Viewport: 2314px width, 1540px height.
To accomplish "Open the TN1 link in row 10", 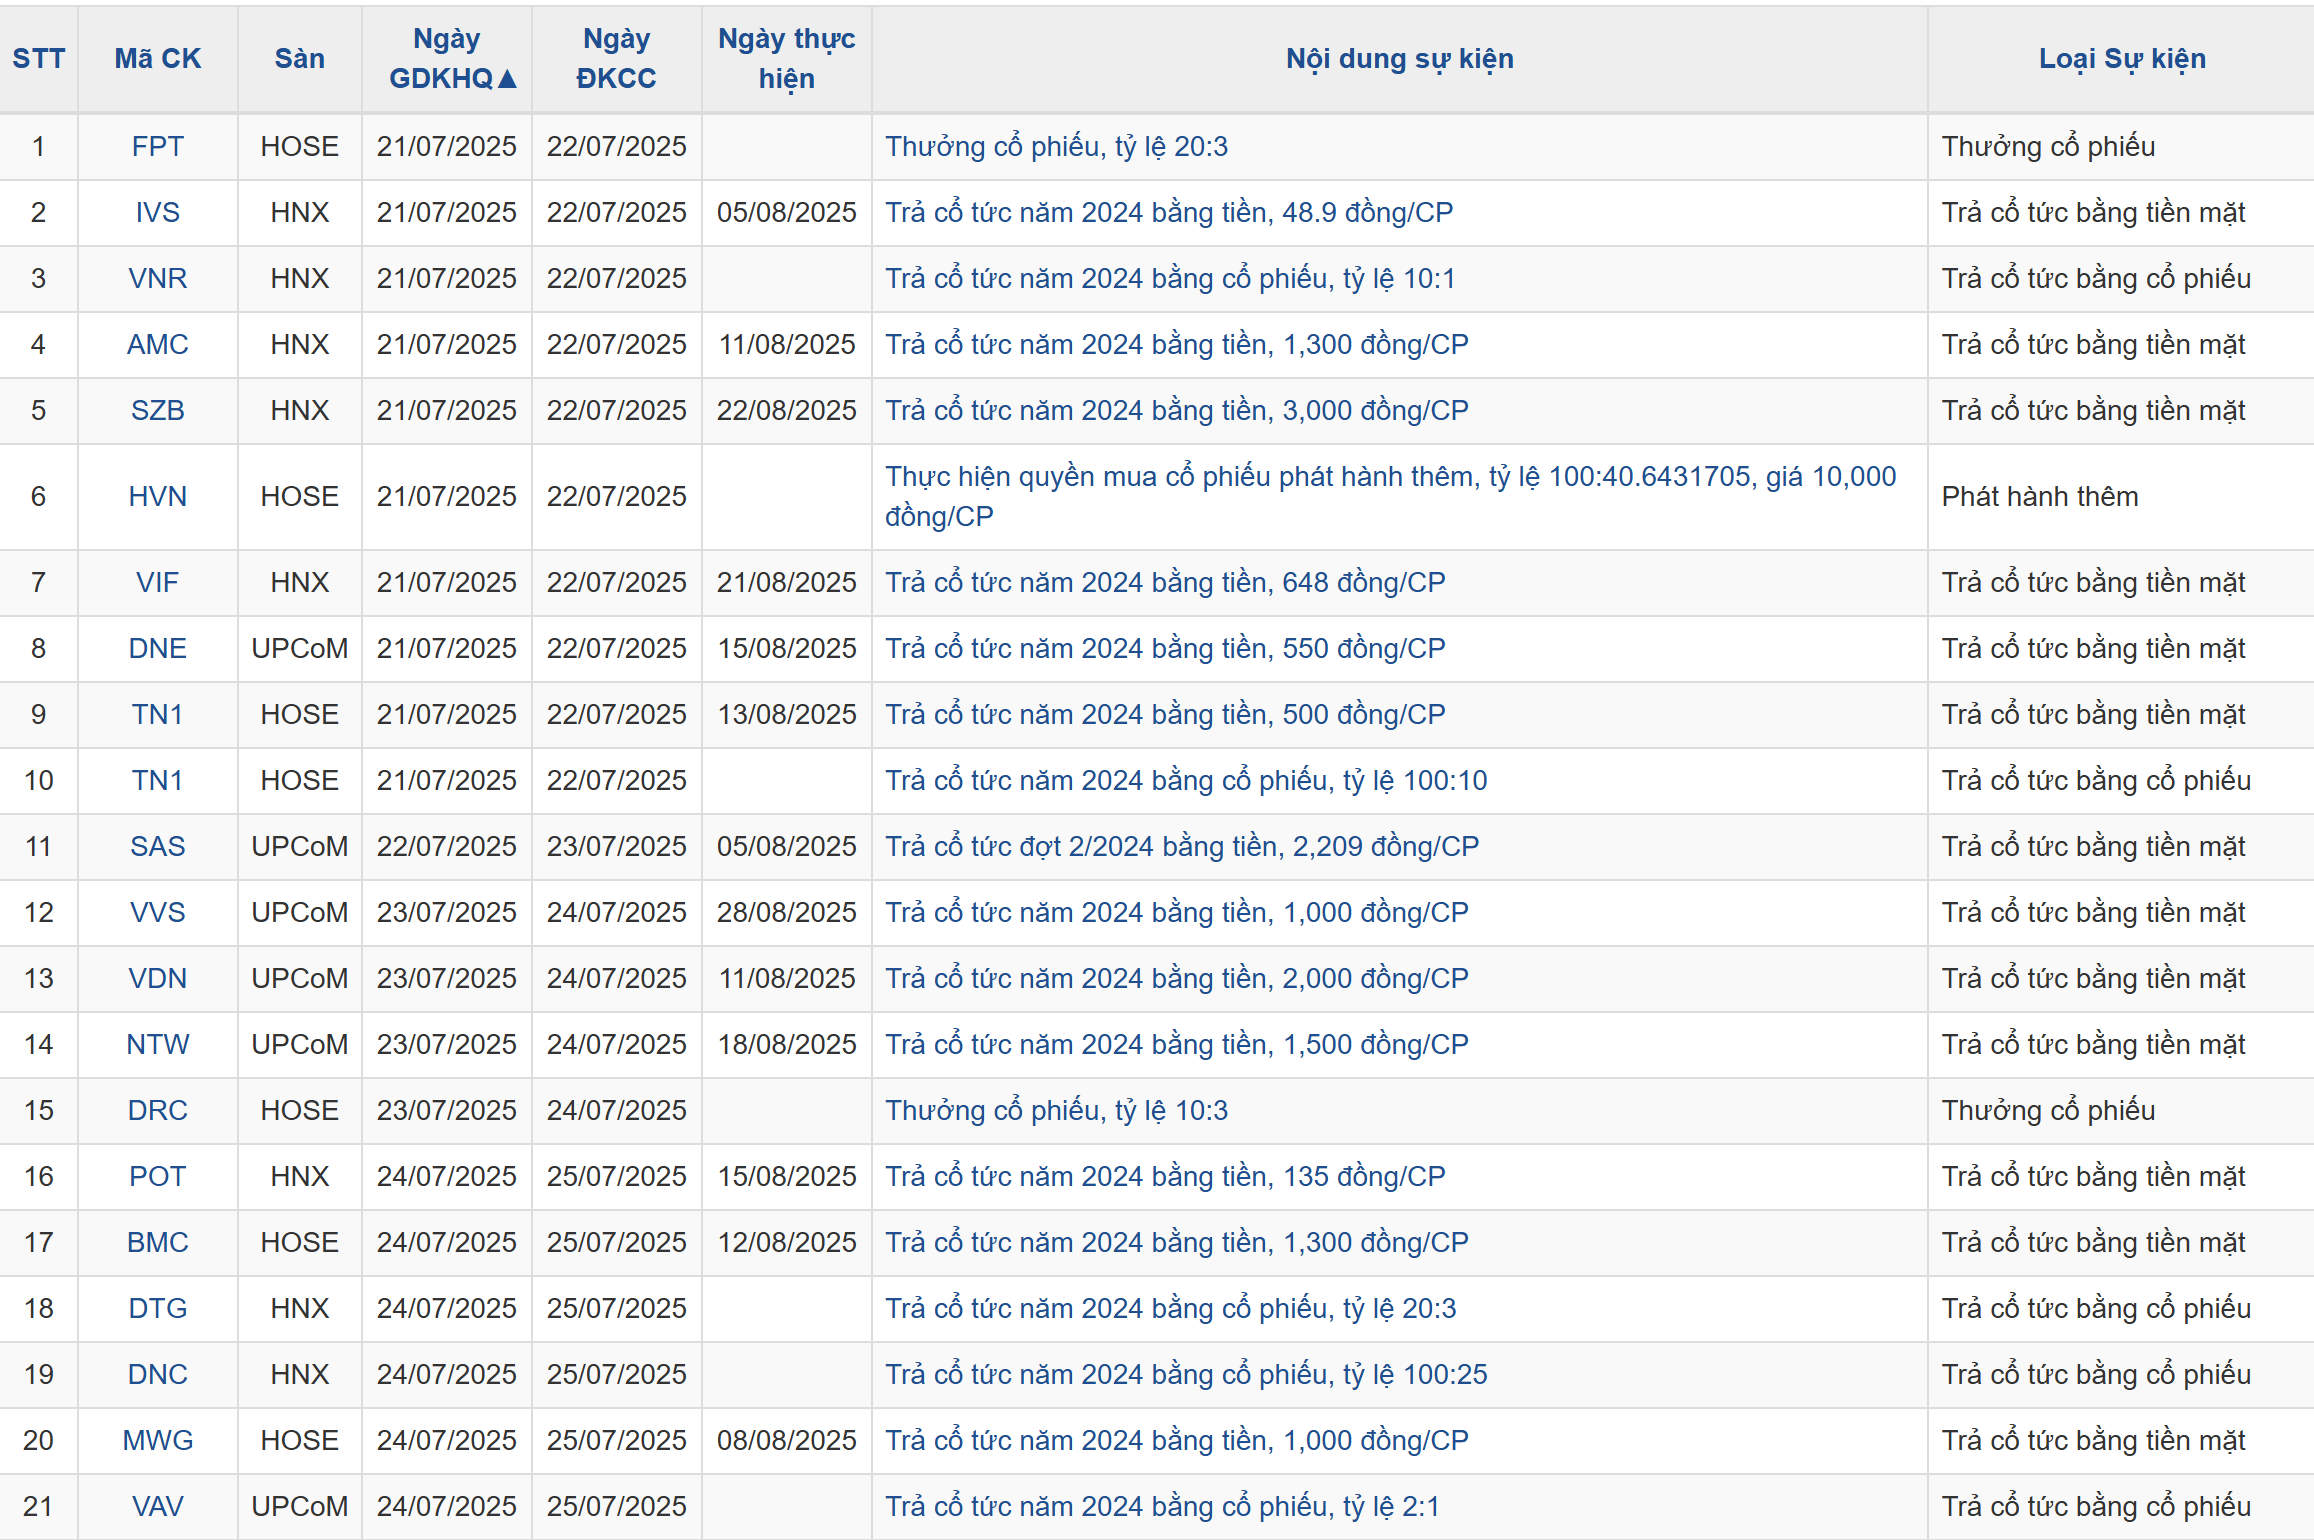I will 158,780.
